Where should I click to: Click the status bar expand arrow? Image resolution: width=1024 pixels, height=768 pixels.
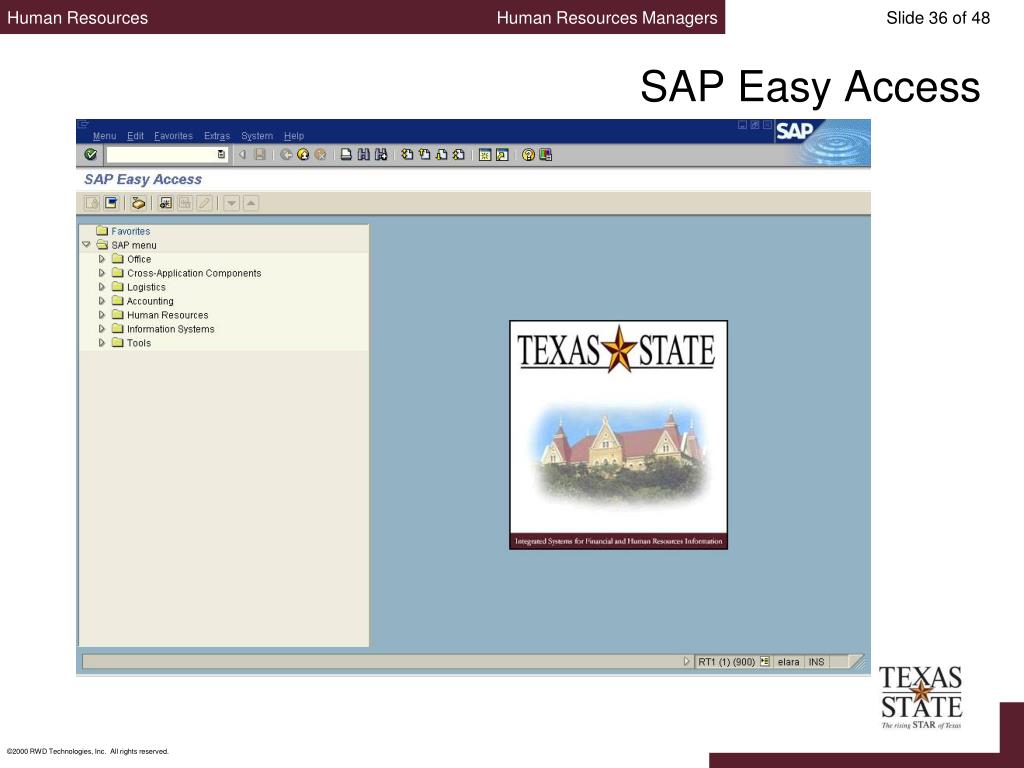[x=686, y=662]
